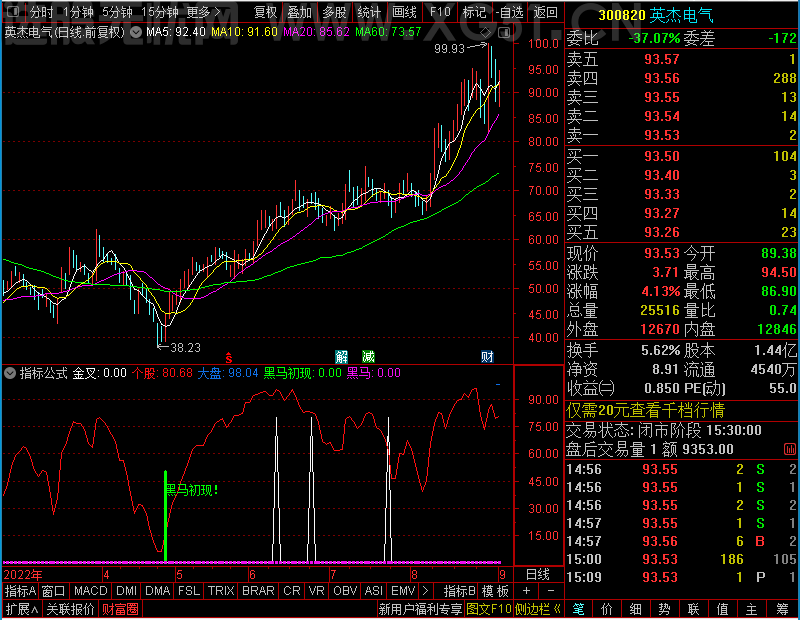Select the EMV indicator
The height and width of the screenshot is (620, 800).
point(403,591)
